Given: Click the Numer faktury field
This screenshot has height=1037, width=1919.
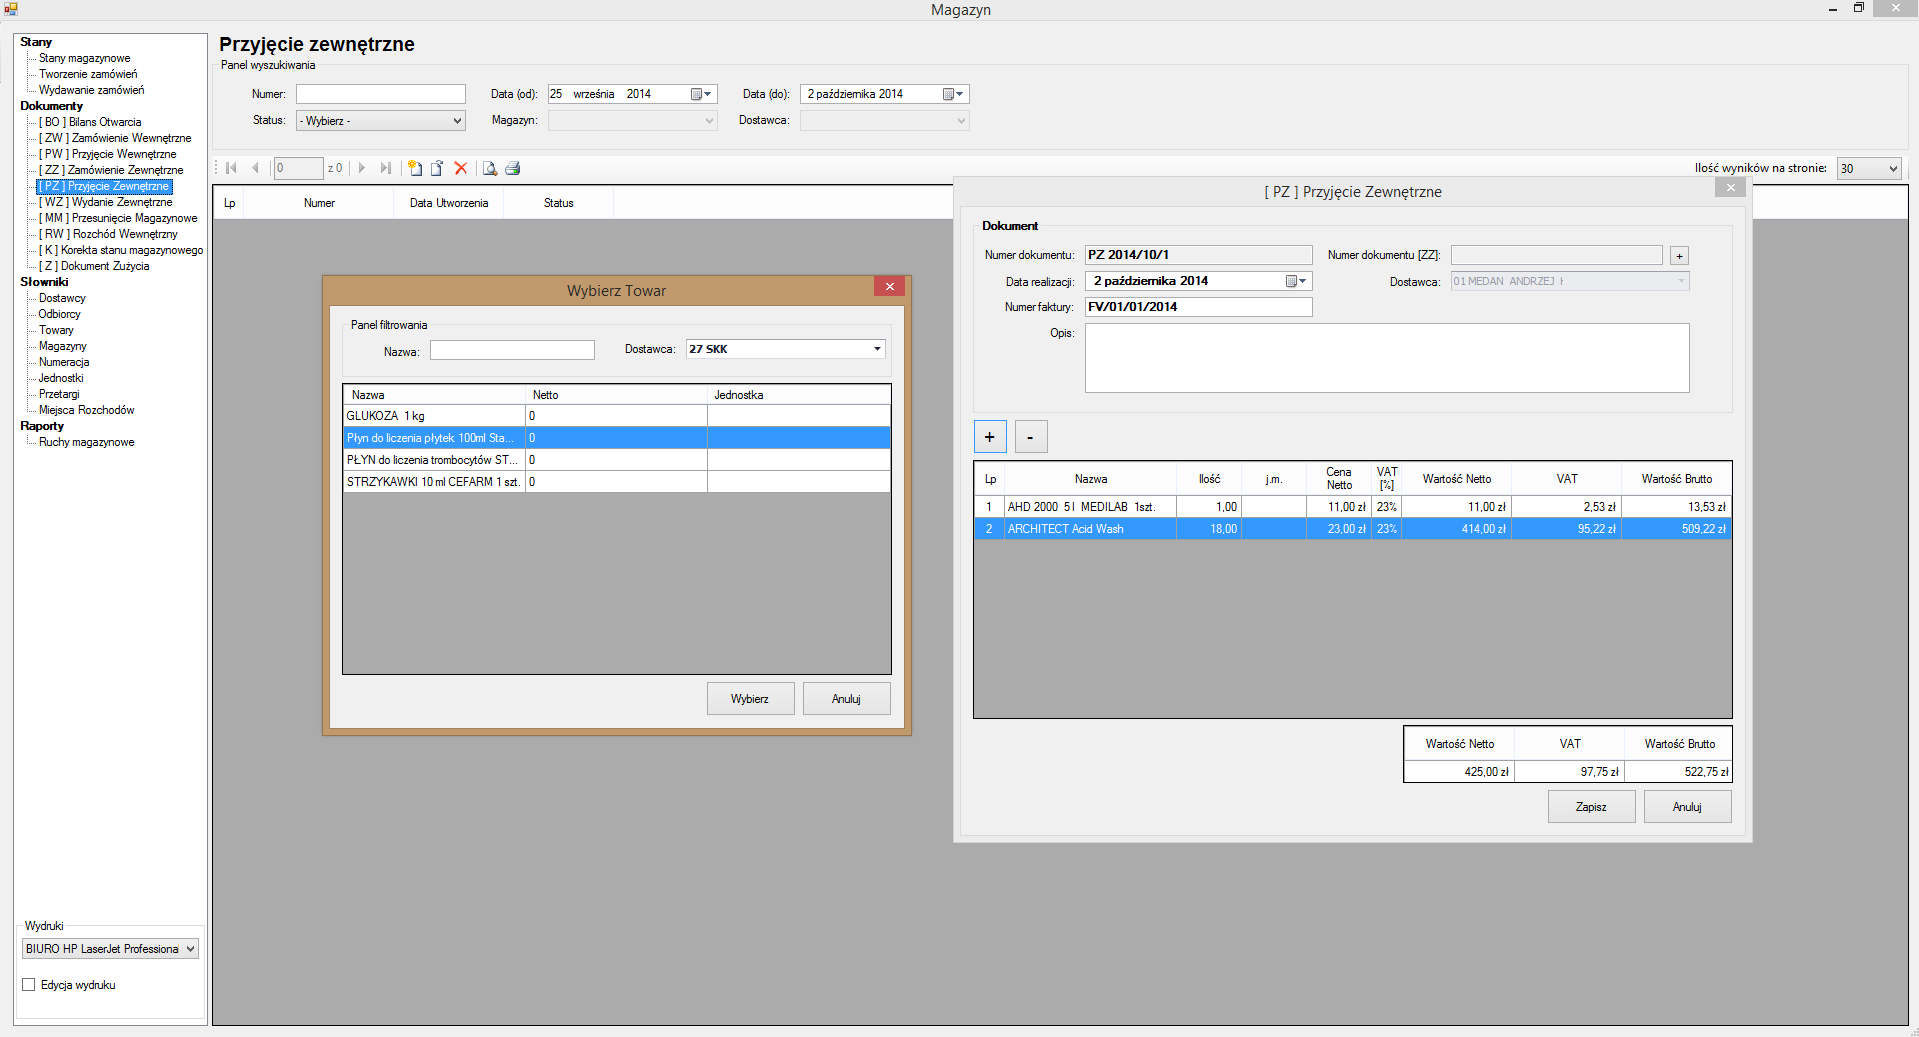Looking at the screenshot, I should [x=1198, y=307].
